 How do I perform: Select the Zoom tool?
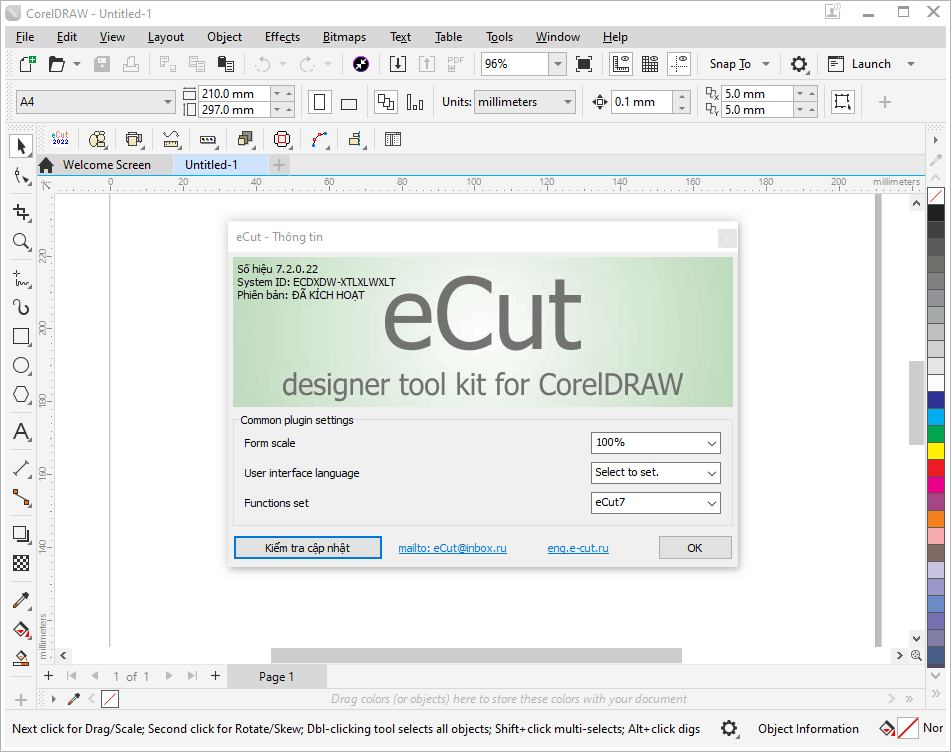click(x=20, y=242)
